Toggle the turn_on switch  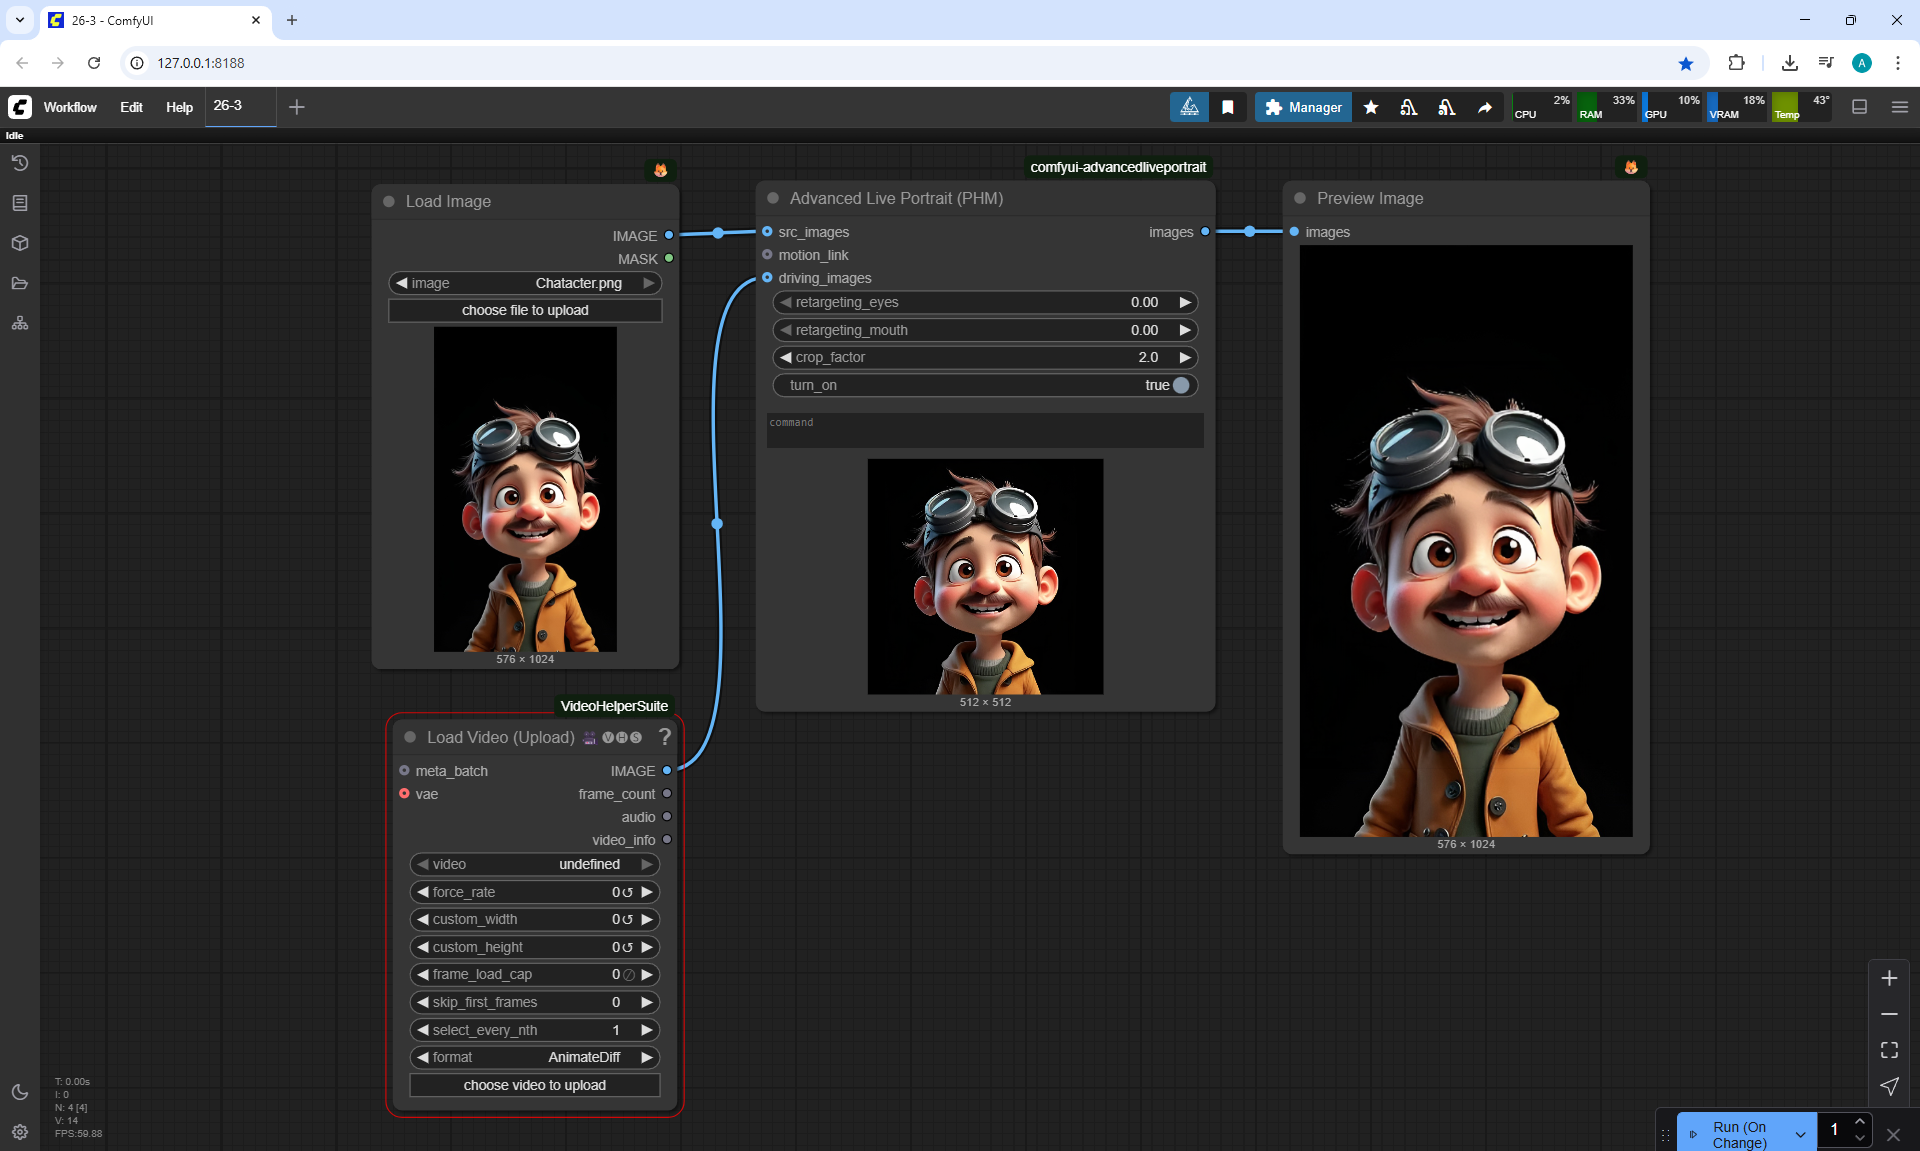click(x=1180, y=385)
